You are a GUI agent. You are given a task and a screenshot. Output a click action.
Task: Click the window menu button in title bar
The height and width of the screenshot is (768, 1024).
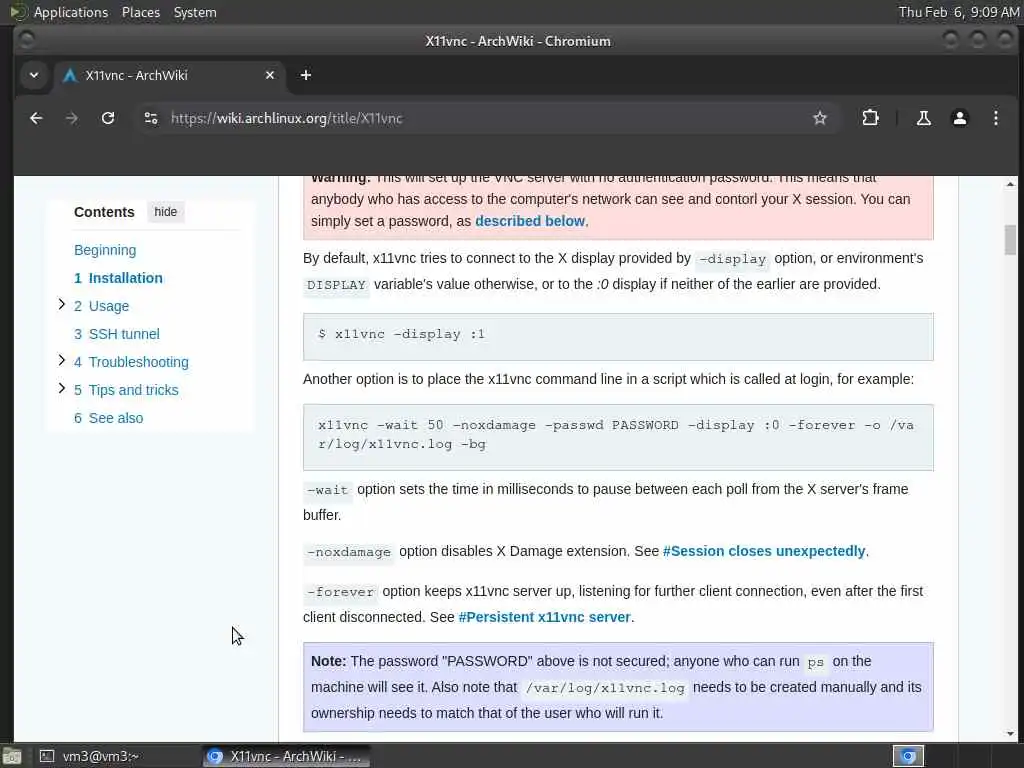pos(26,40)
